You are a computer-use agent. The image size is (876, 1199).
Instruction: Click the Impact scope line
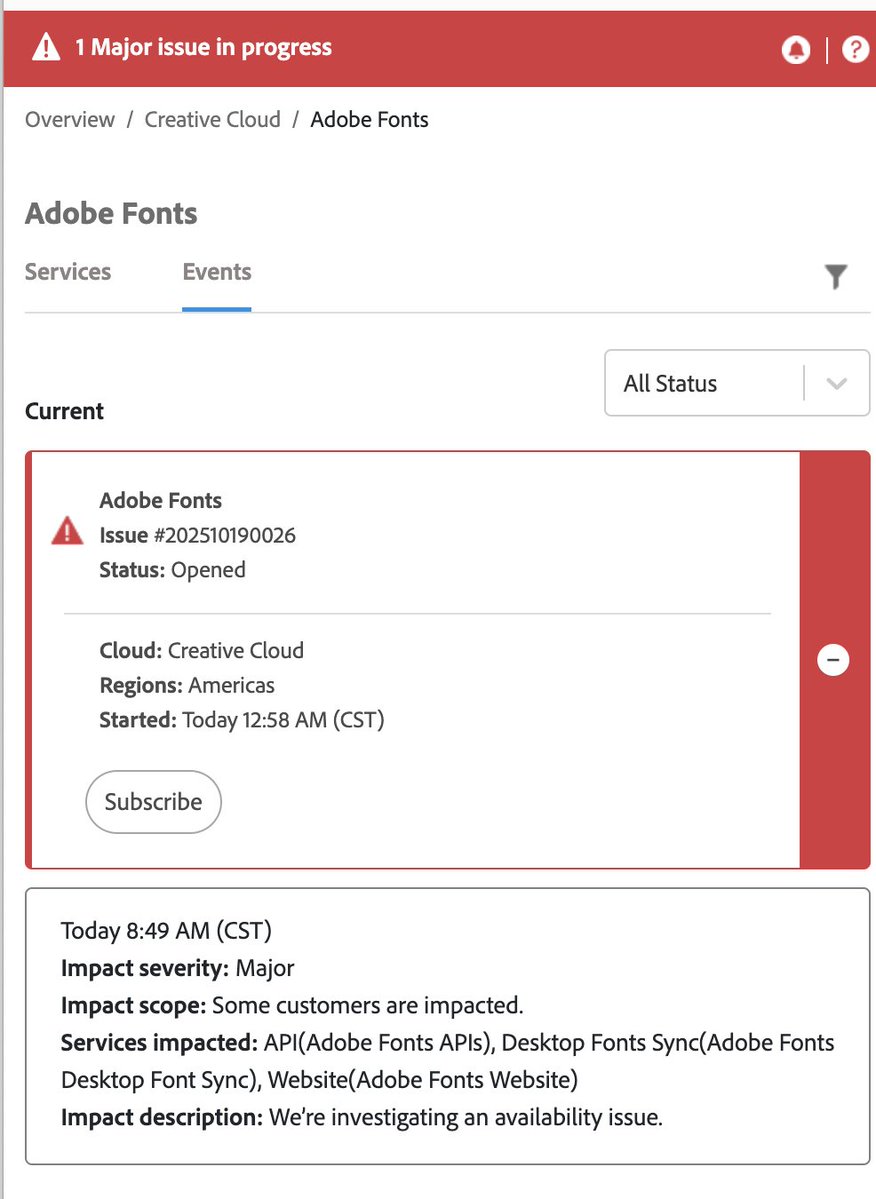(x=292, y=1006)
